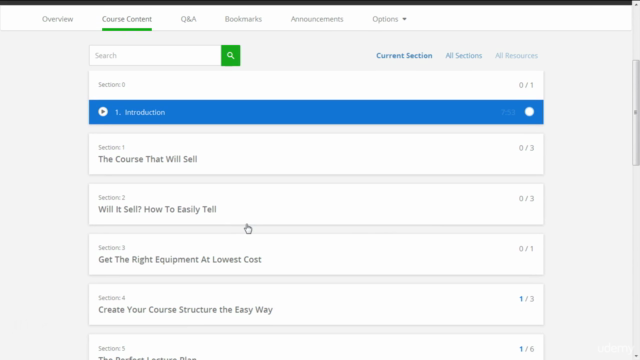Viewport: 640px width, 360px height.
Task: Click the green search magnifier button
Action: click(x=231, y=56)
